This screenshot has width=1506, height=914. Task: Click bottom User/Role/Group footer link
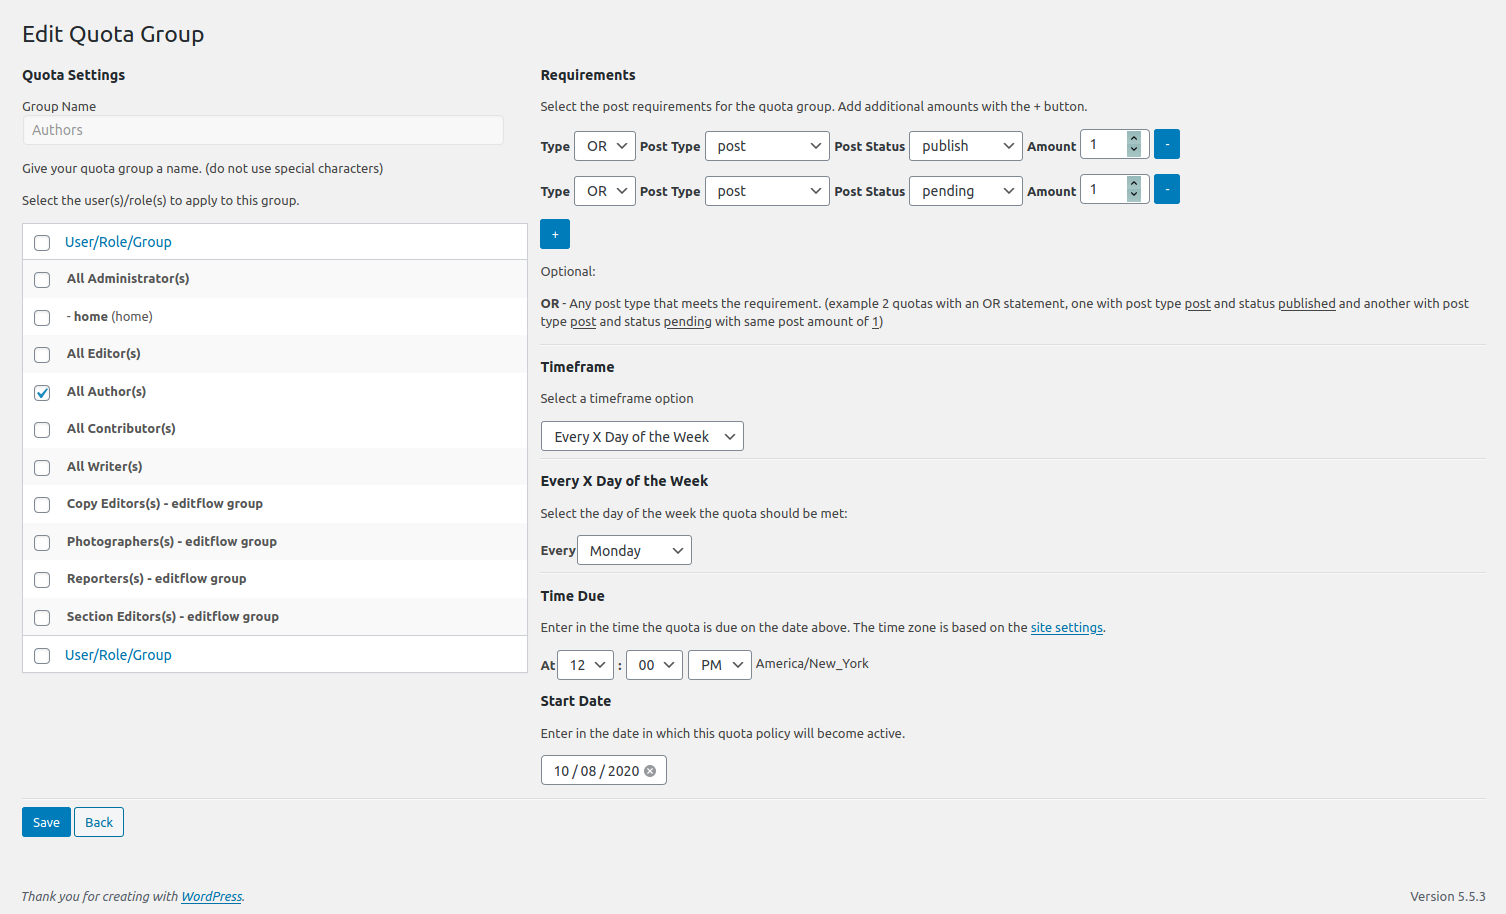coord(118,655)
